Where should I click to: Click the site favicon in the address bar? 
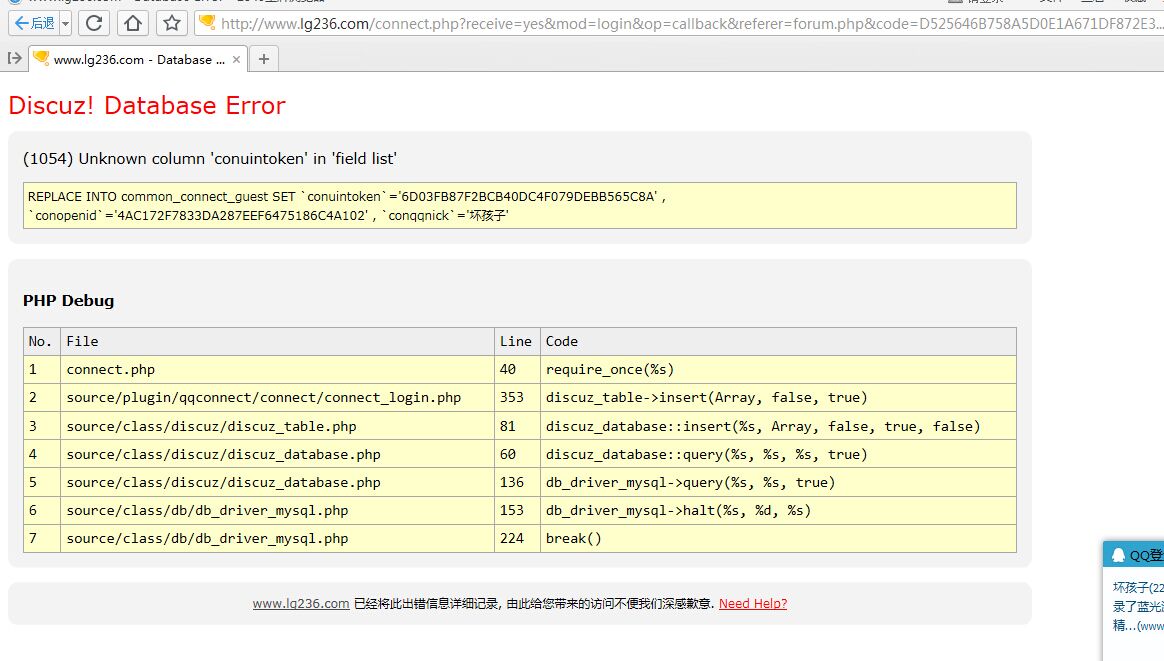click(207, 22)
